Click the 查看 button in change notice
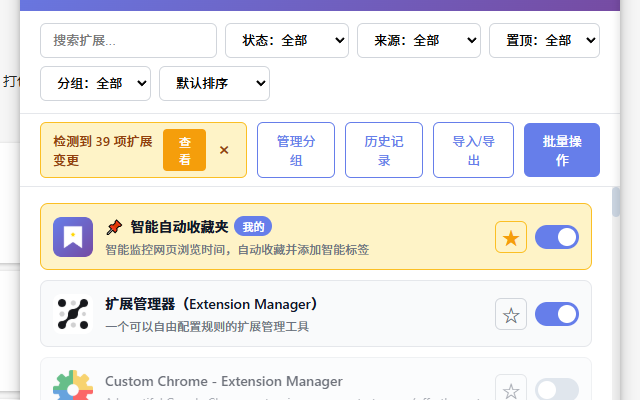Screen dimensions: 640x400 point(184,150)
